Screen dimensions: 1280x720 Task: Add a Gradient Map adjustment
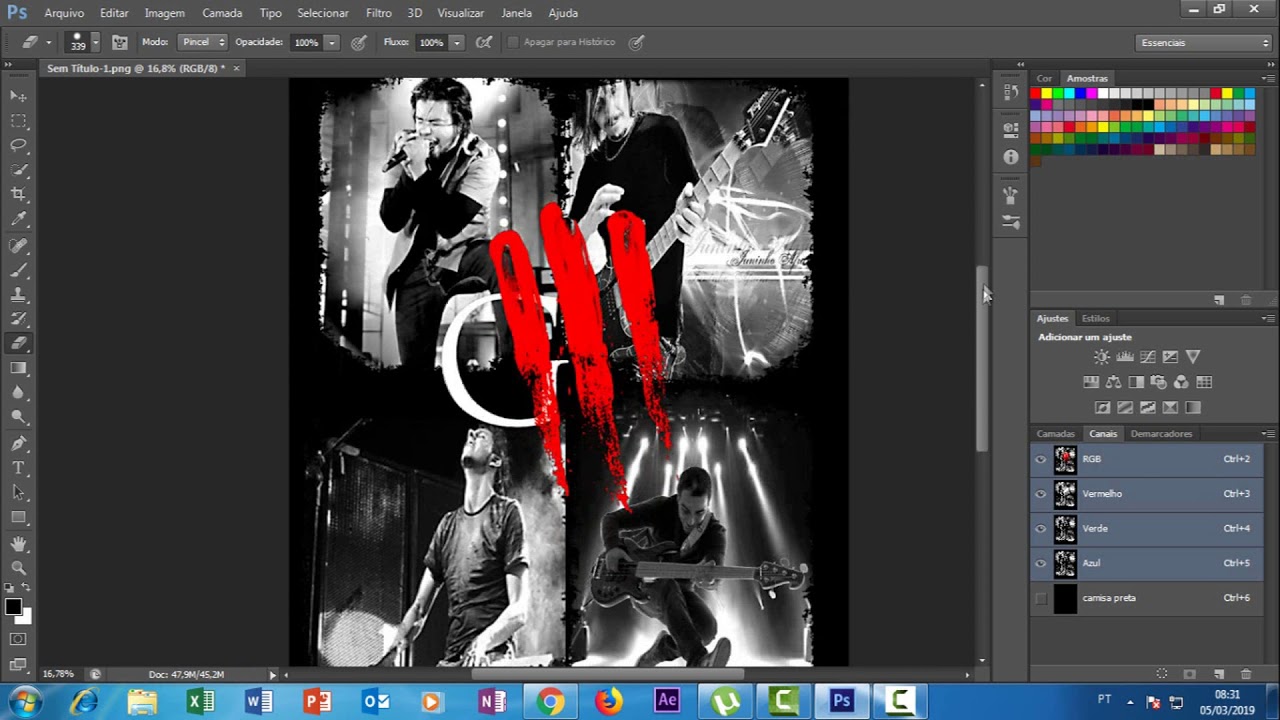[x=1193, y=407]
